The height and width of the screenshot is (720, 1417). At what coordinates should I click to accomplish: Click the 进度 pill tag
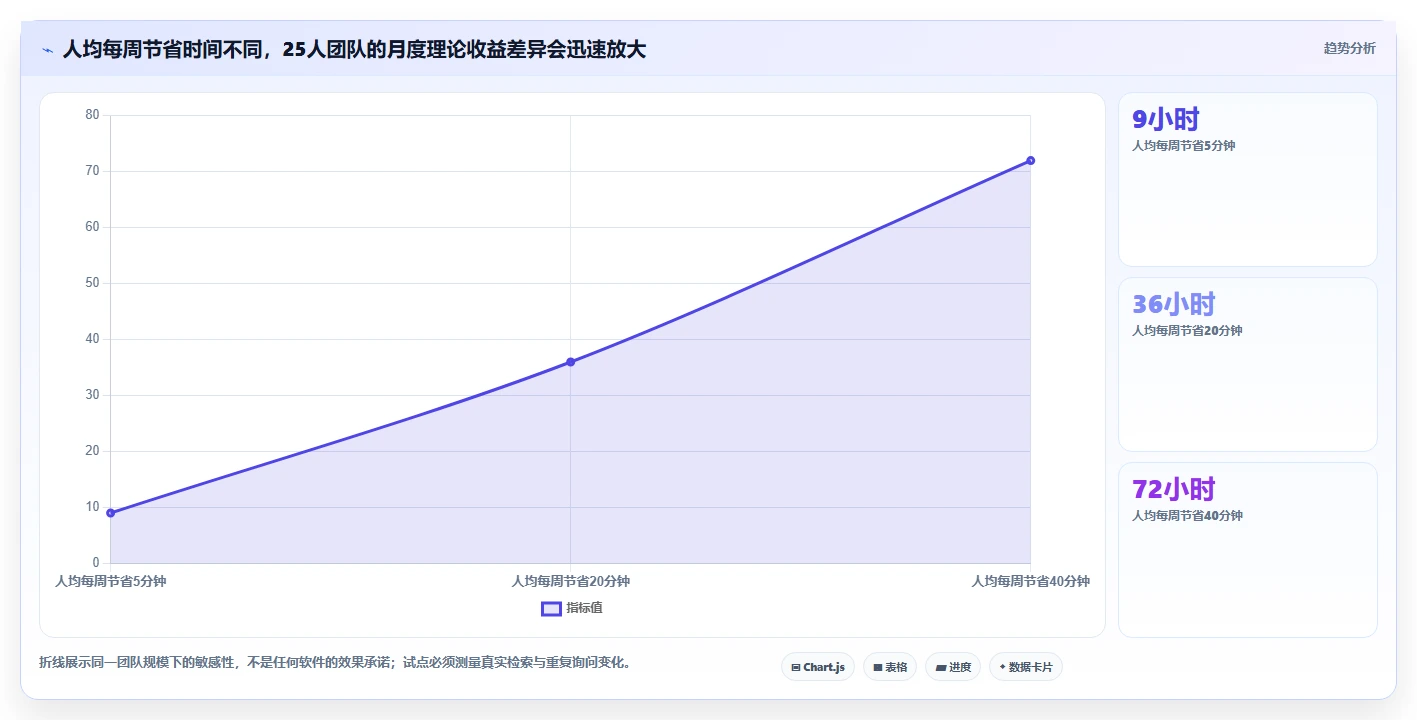click(953, 667)
